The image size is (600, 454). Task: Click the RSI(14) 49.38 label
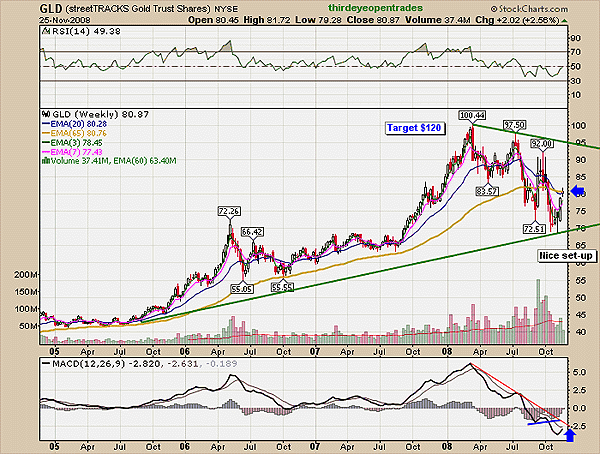click(86, 31)
